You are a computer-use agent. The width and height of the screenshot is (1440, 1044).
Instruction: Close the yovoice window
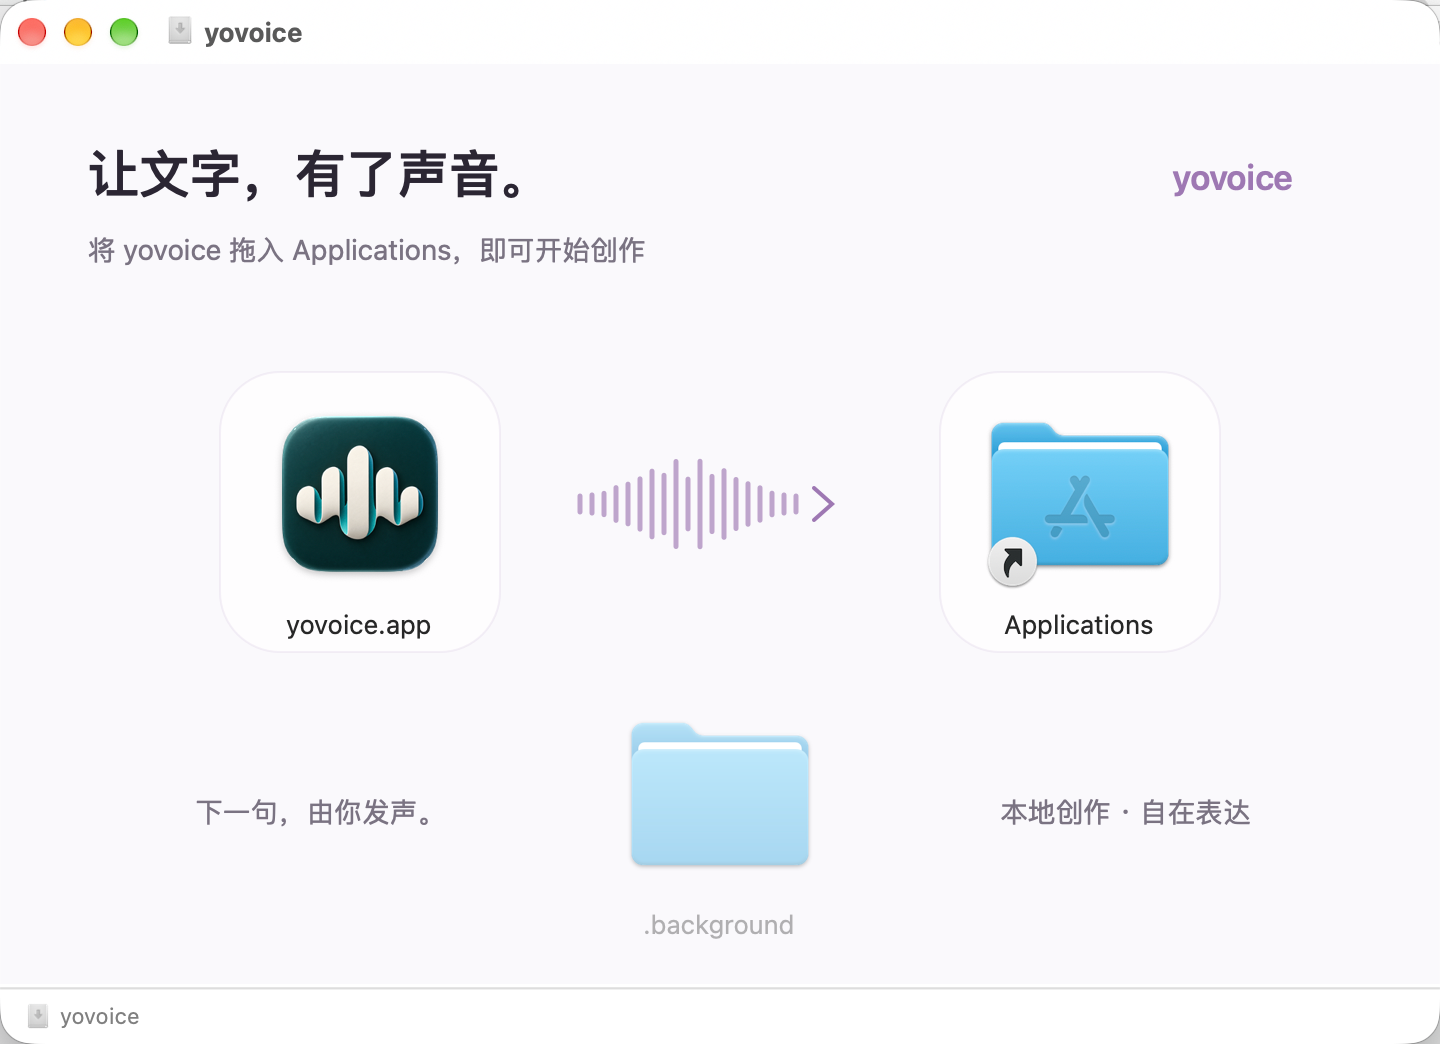[32, 32]
